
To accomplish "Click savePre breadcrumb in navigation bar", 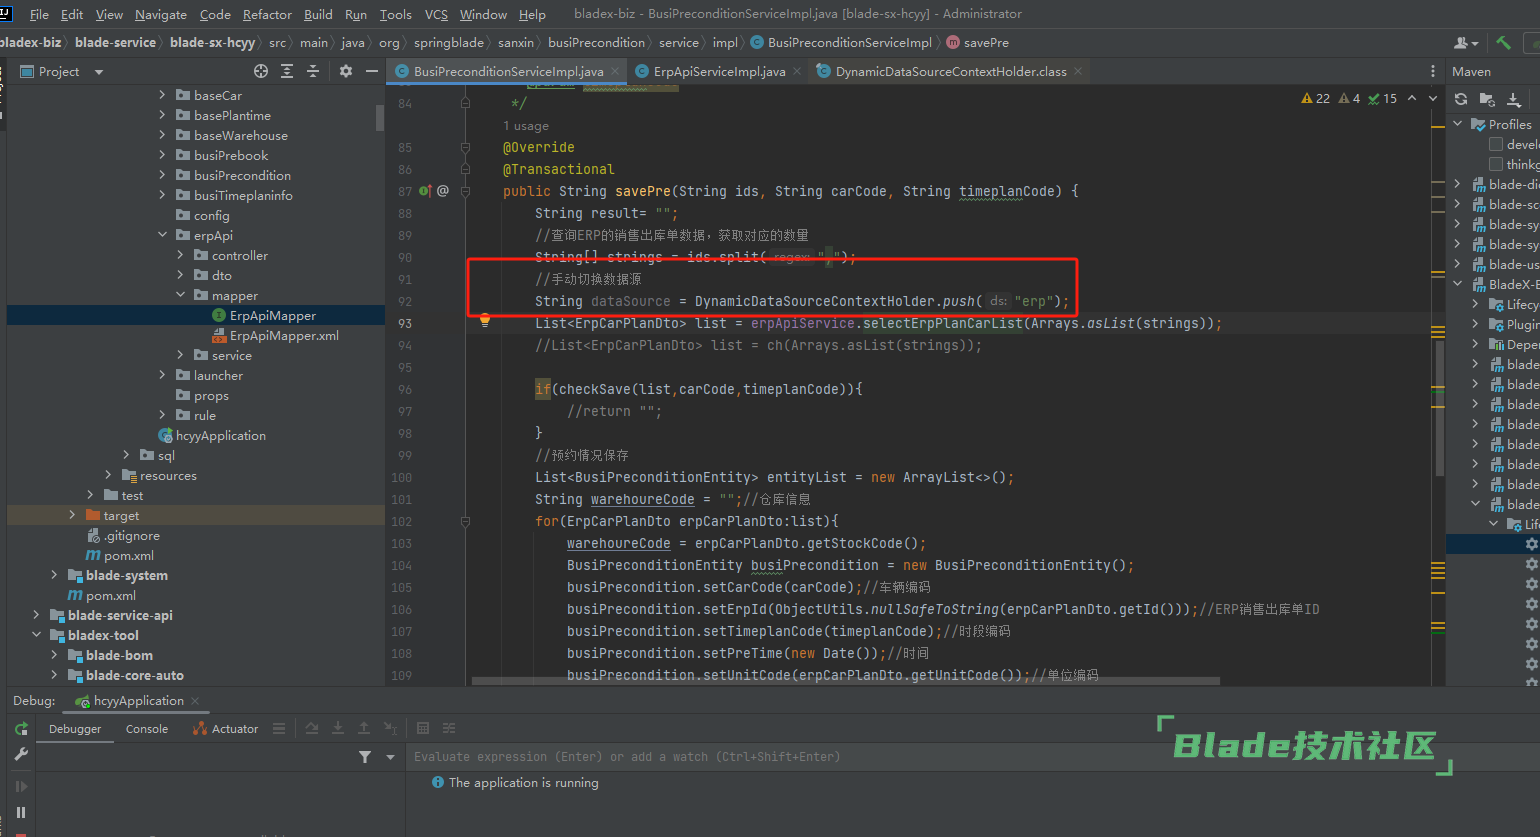I will pos(977,43).
